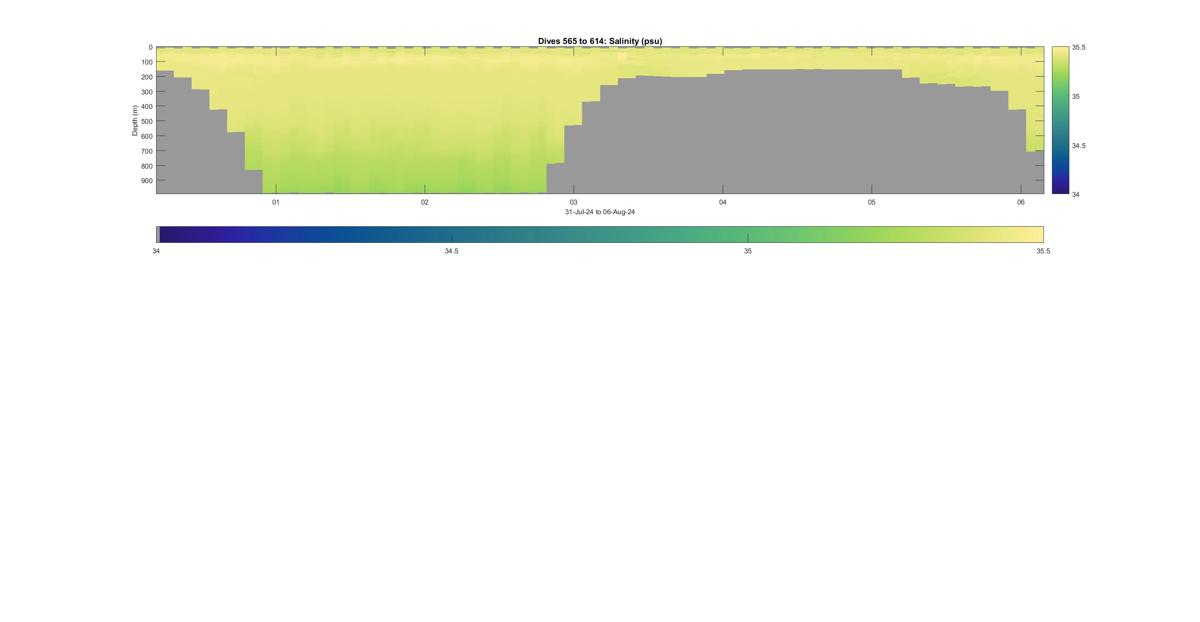Click the depth tick label "100"

(x=146, y=62)
